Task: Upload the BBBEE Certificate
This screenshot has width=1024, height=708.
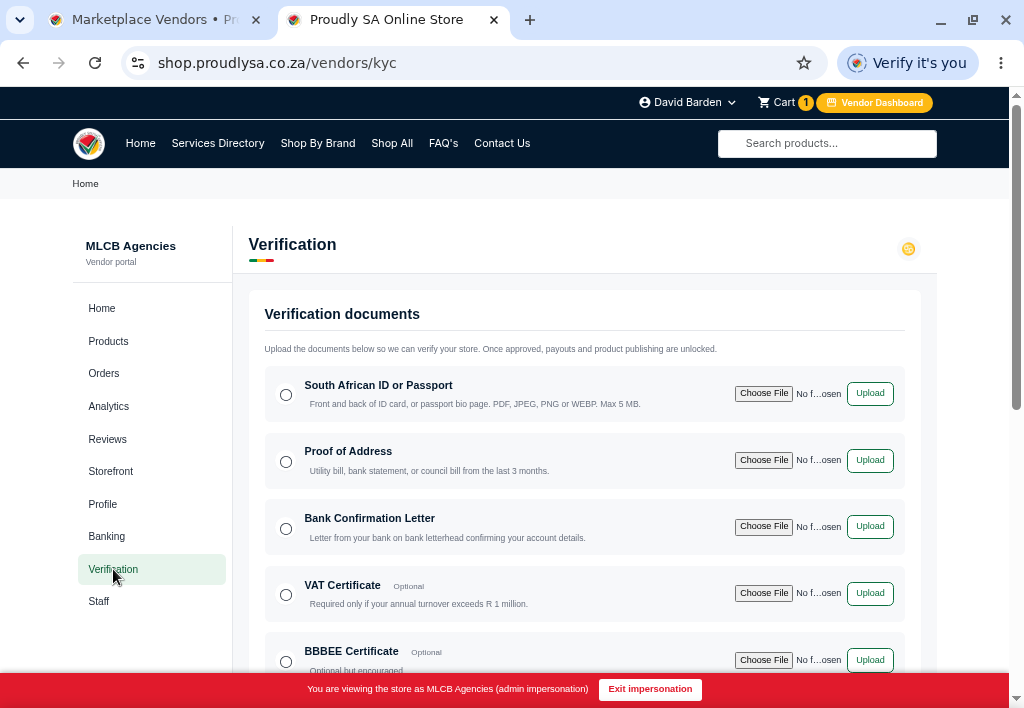Action: point(870,660)
